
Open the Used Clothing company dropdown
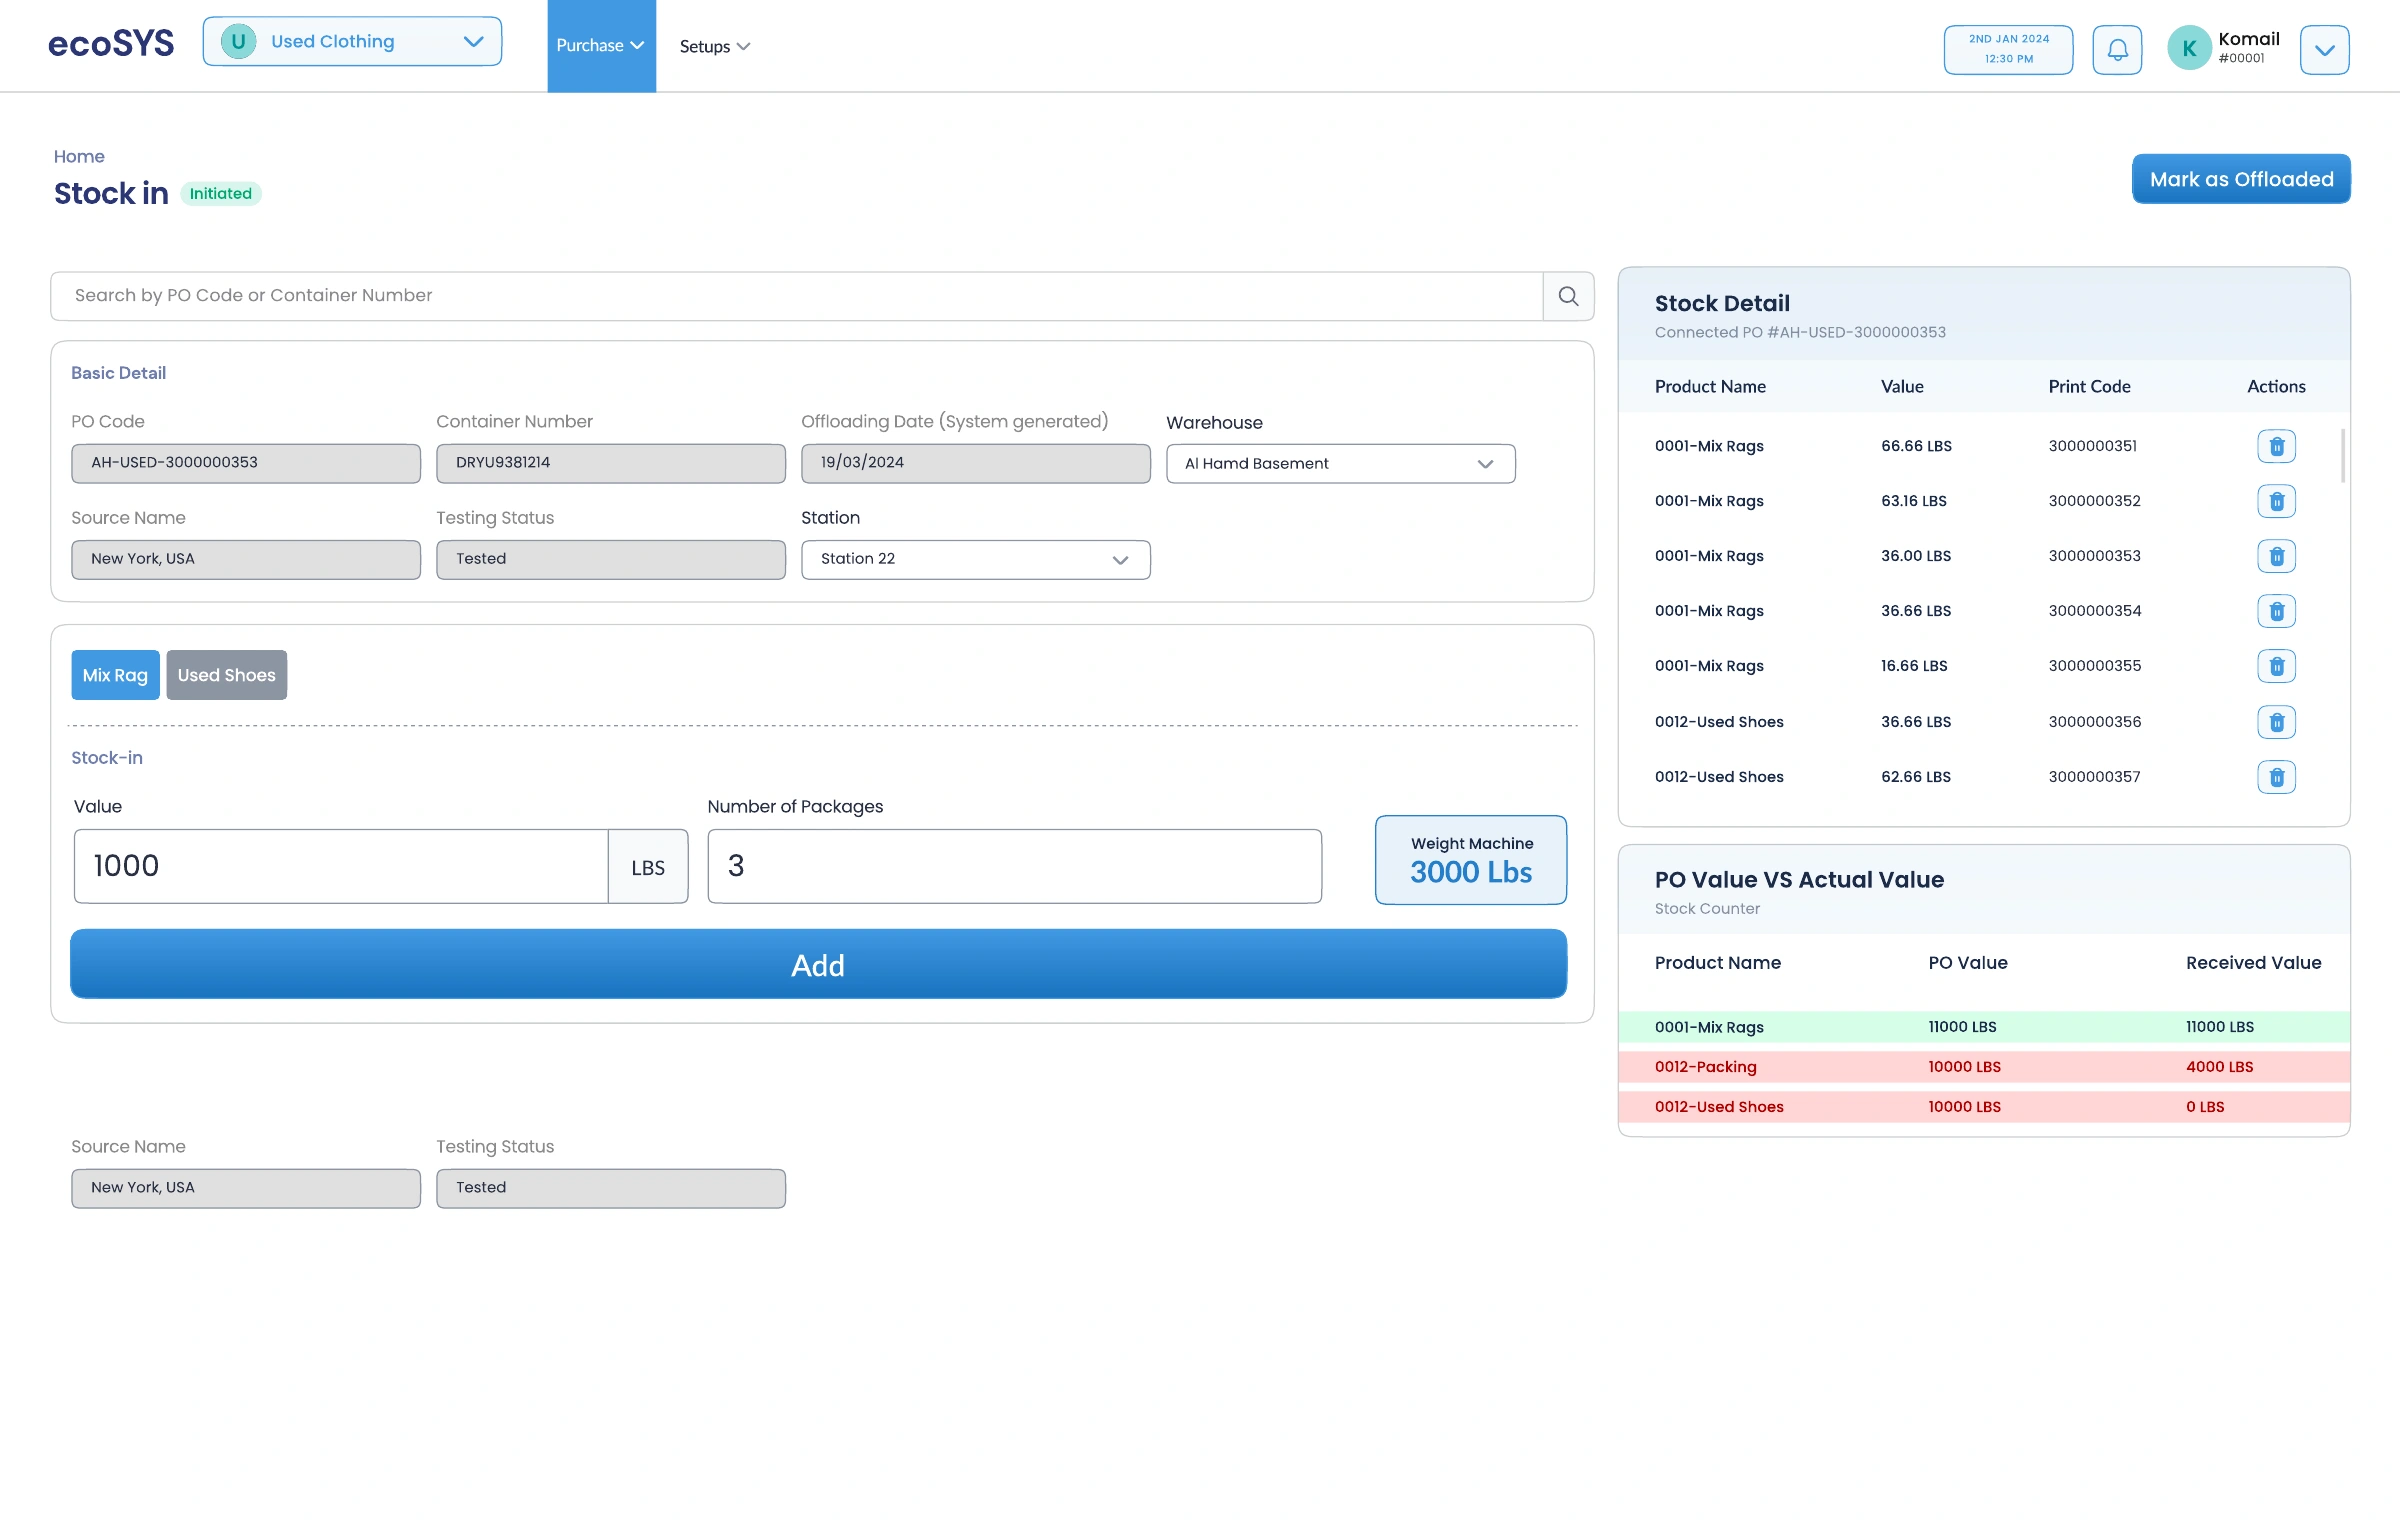pyautogui.click(x=352, y=42)
